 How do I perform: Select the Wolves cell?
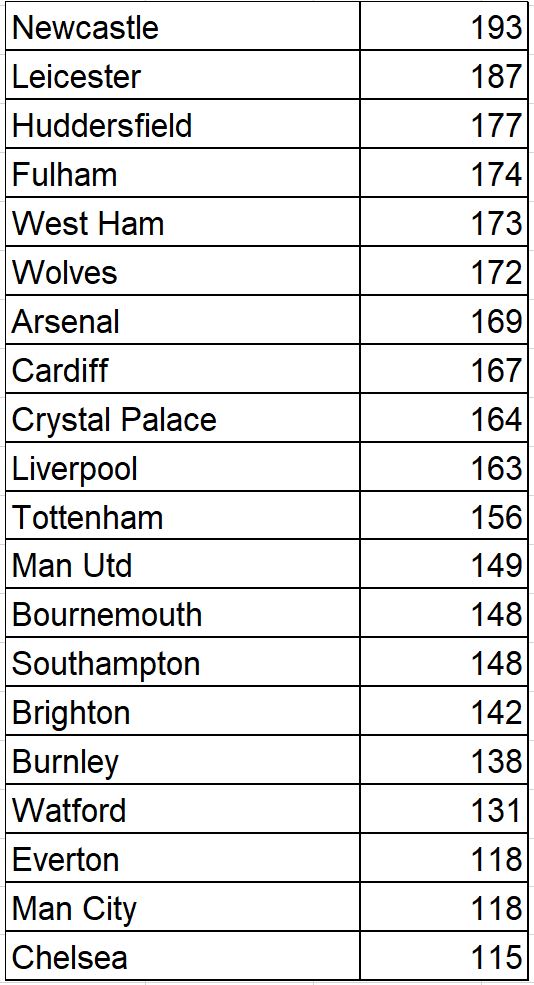183,271
